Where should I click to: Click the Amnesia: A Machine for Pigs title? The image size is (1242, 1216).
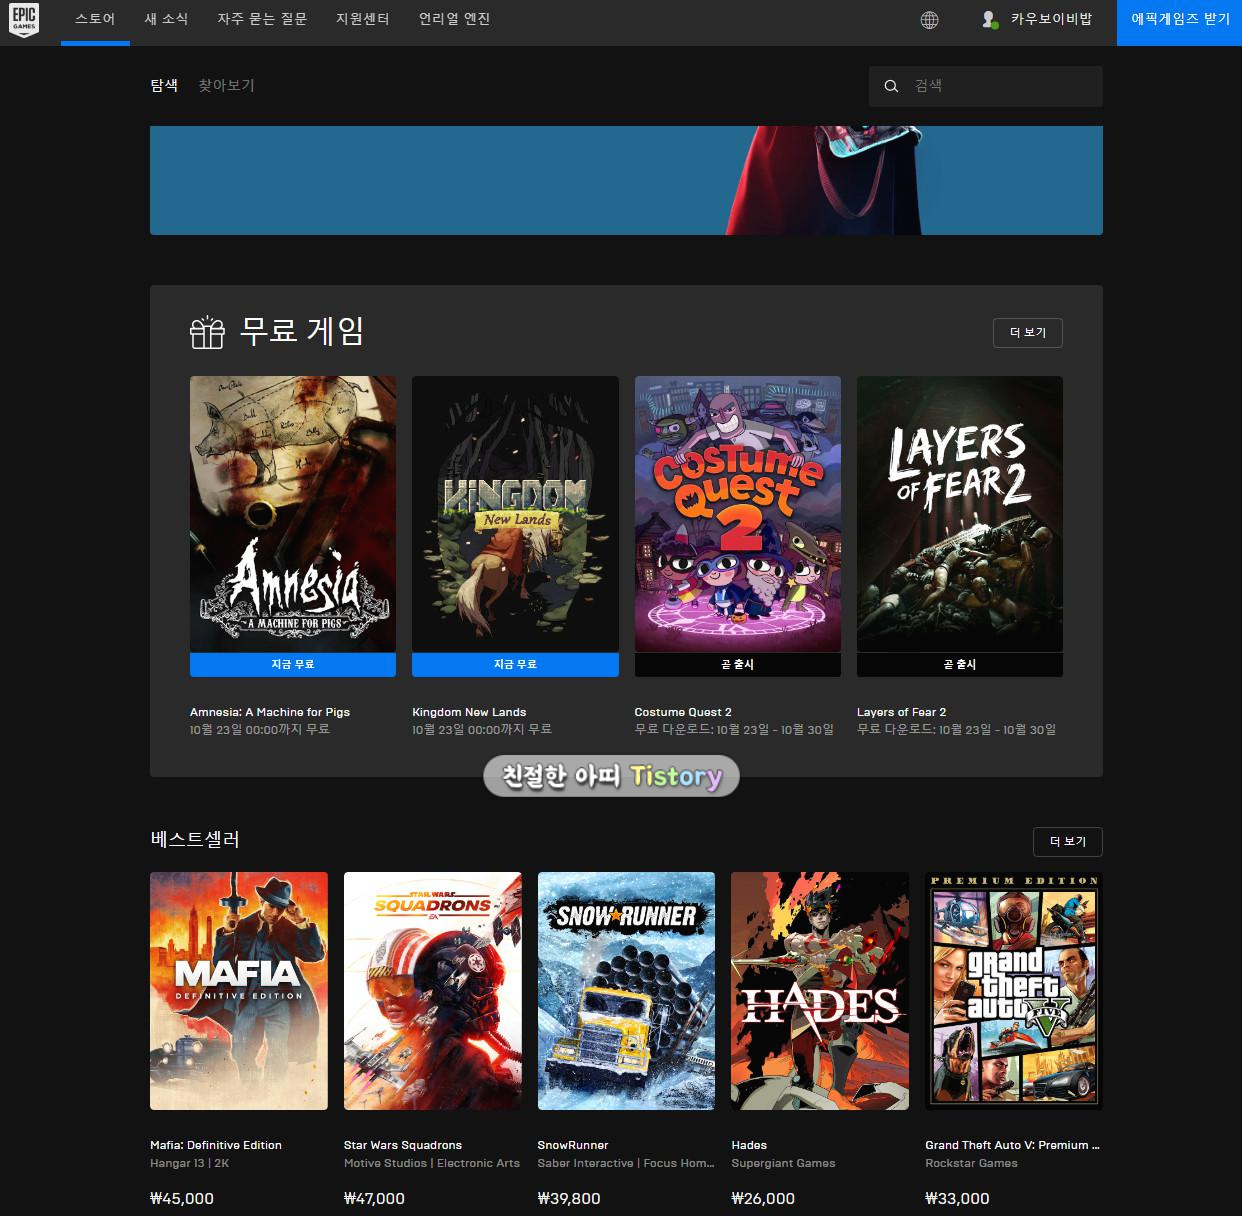click(270, 712)
